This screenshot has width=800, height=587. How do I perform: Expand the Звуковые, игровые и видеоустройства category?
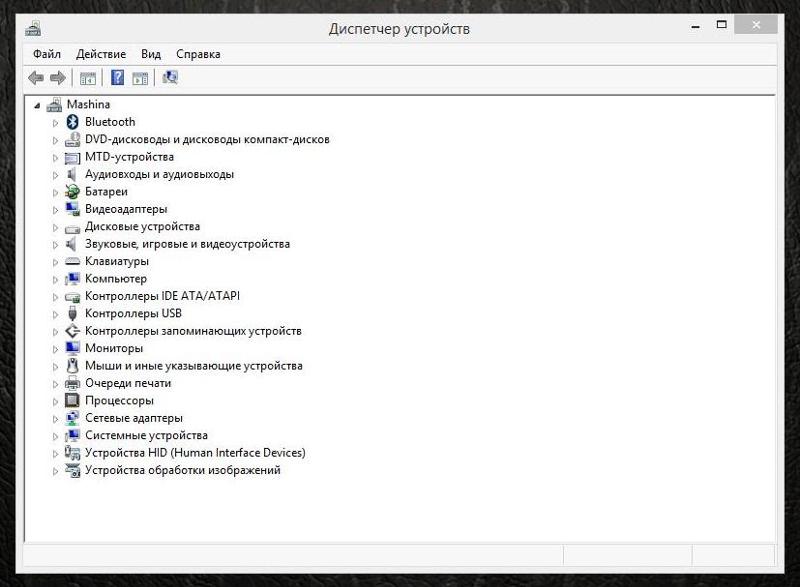[55, 245]
